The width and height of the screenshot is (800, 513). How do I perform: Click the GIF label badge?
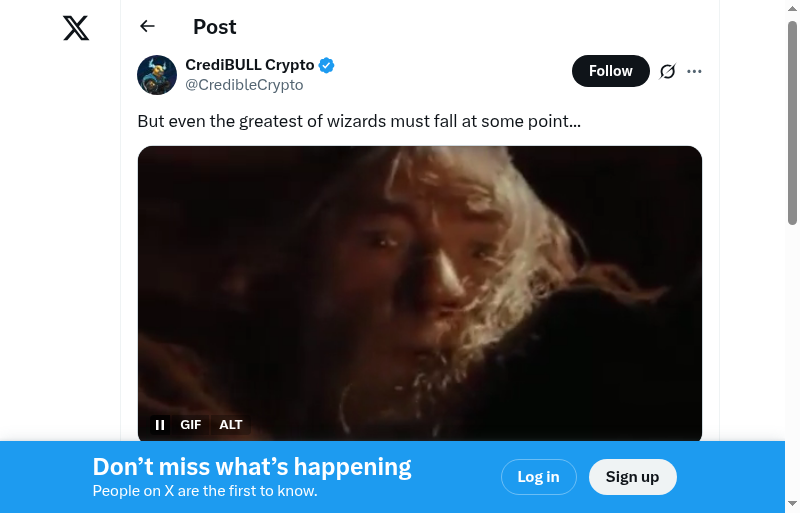[x=191, y=425]
